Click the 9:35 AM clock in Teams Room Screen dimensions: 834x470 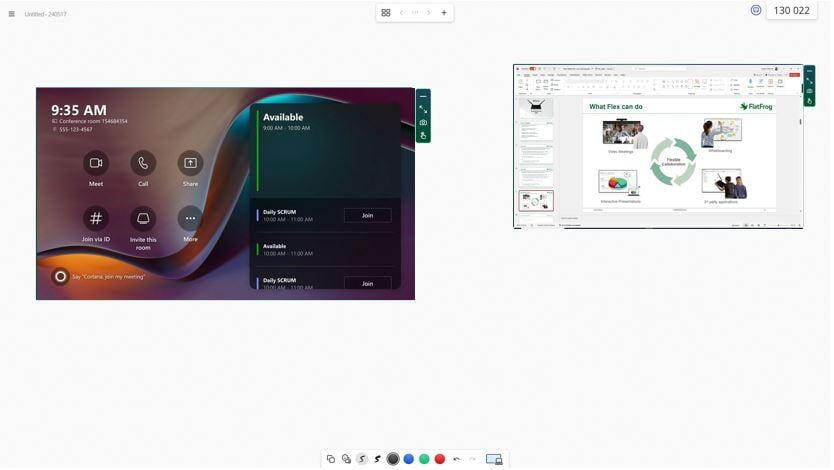(x=79, y=110)
